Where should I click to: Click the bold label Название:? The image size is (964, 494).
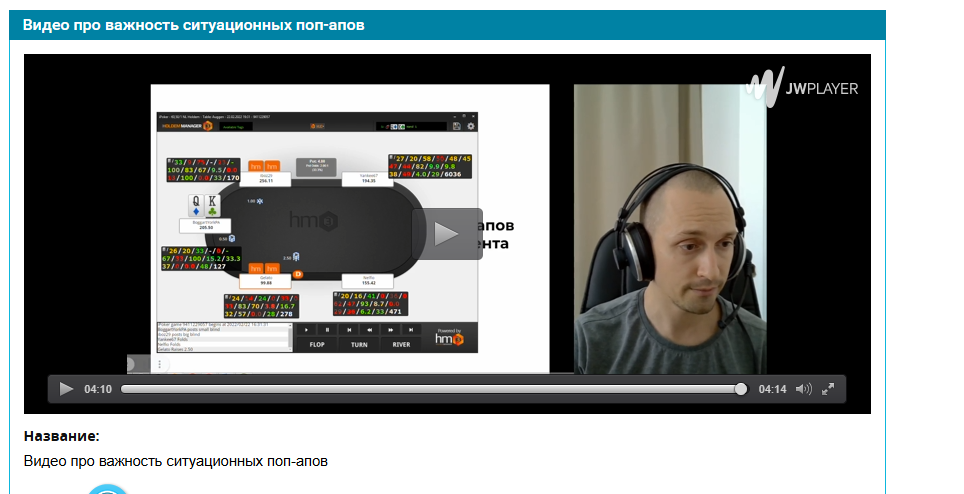(x=61, y=436)
